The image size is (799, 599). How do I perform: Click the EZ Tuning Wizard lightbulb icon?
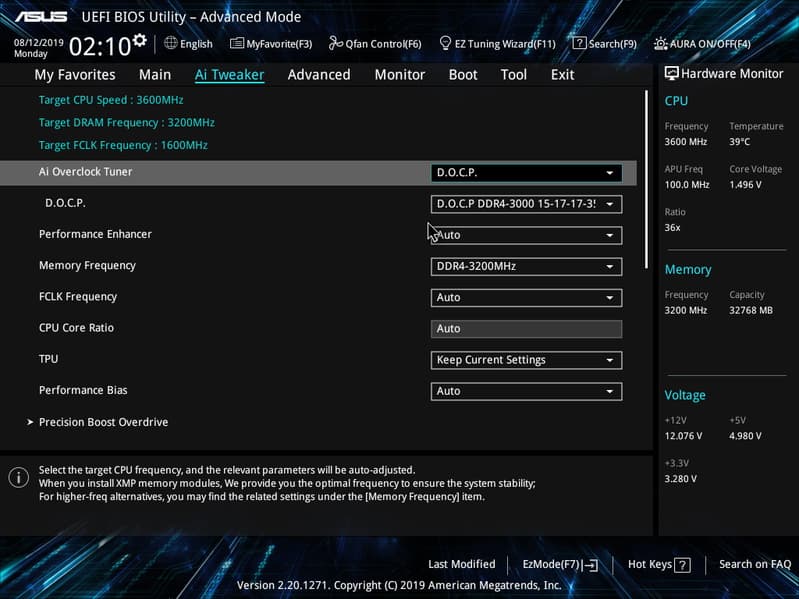click(445, 43)
